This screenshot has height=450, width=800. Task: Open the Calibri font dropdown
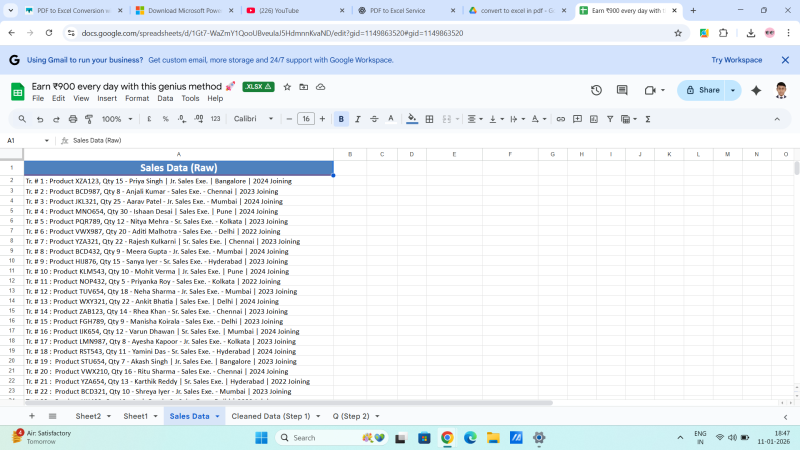tap(253, 119)
